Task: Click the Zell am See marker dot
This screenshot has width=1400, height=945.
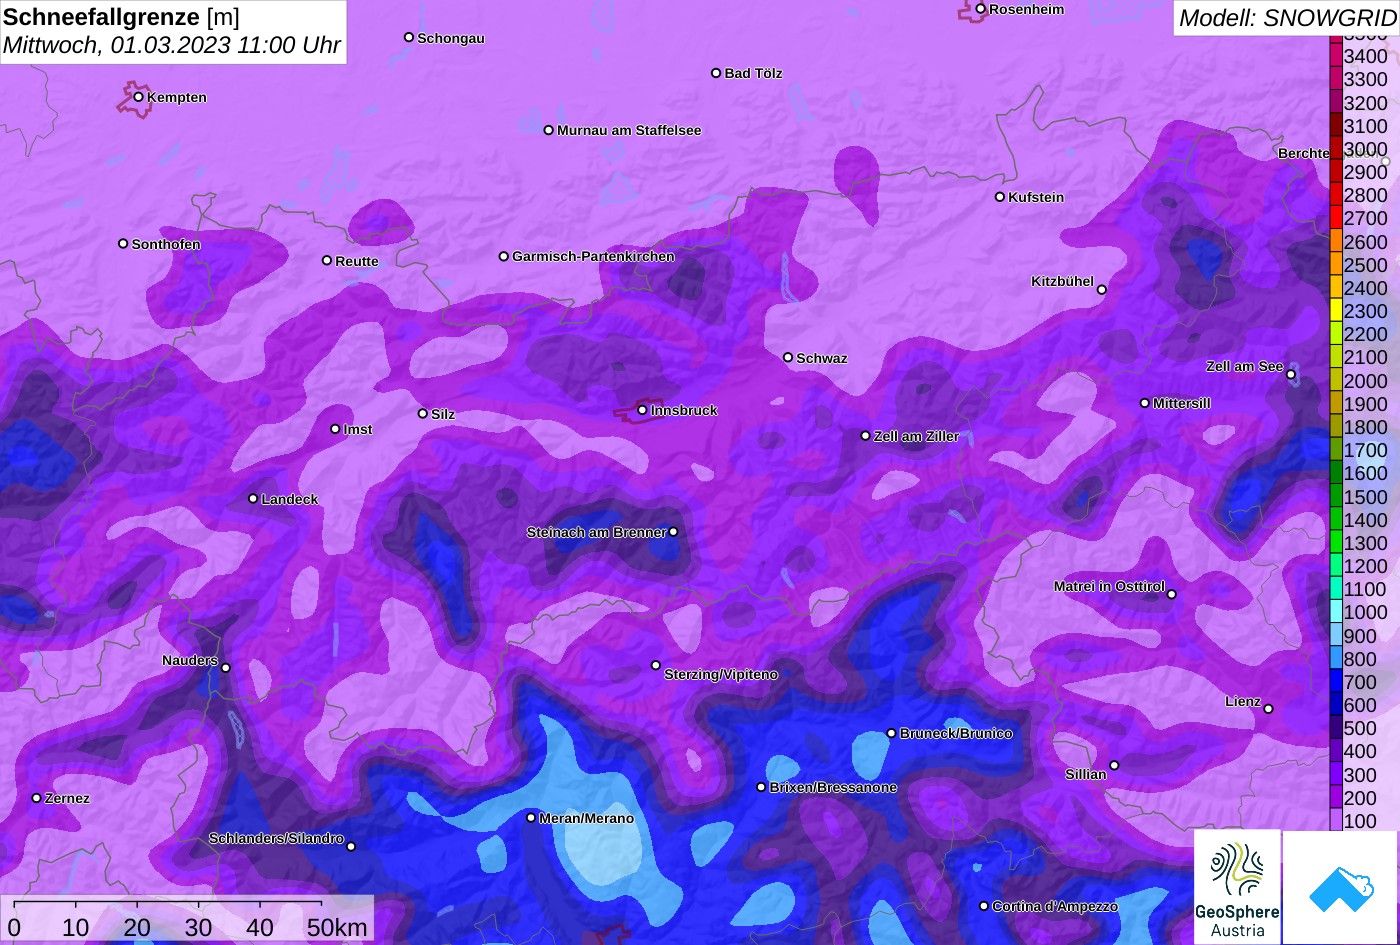Action: (1291, 375)
